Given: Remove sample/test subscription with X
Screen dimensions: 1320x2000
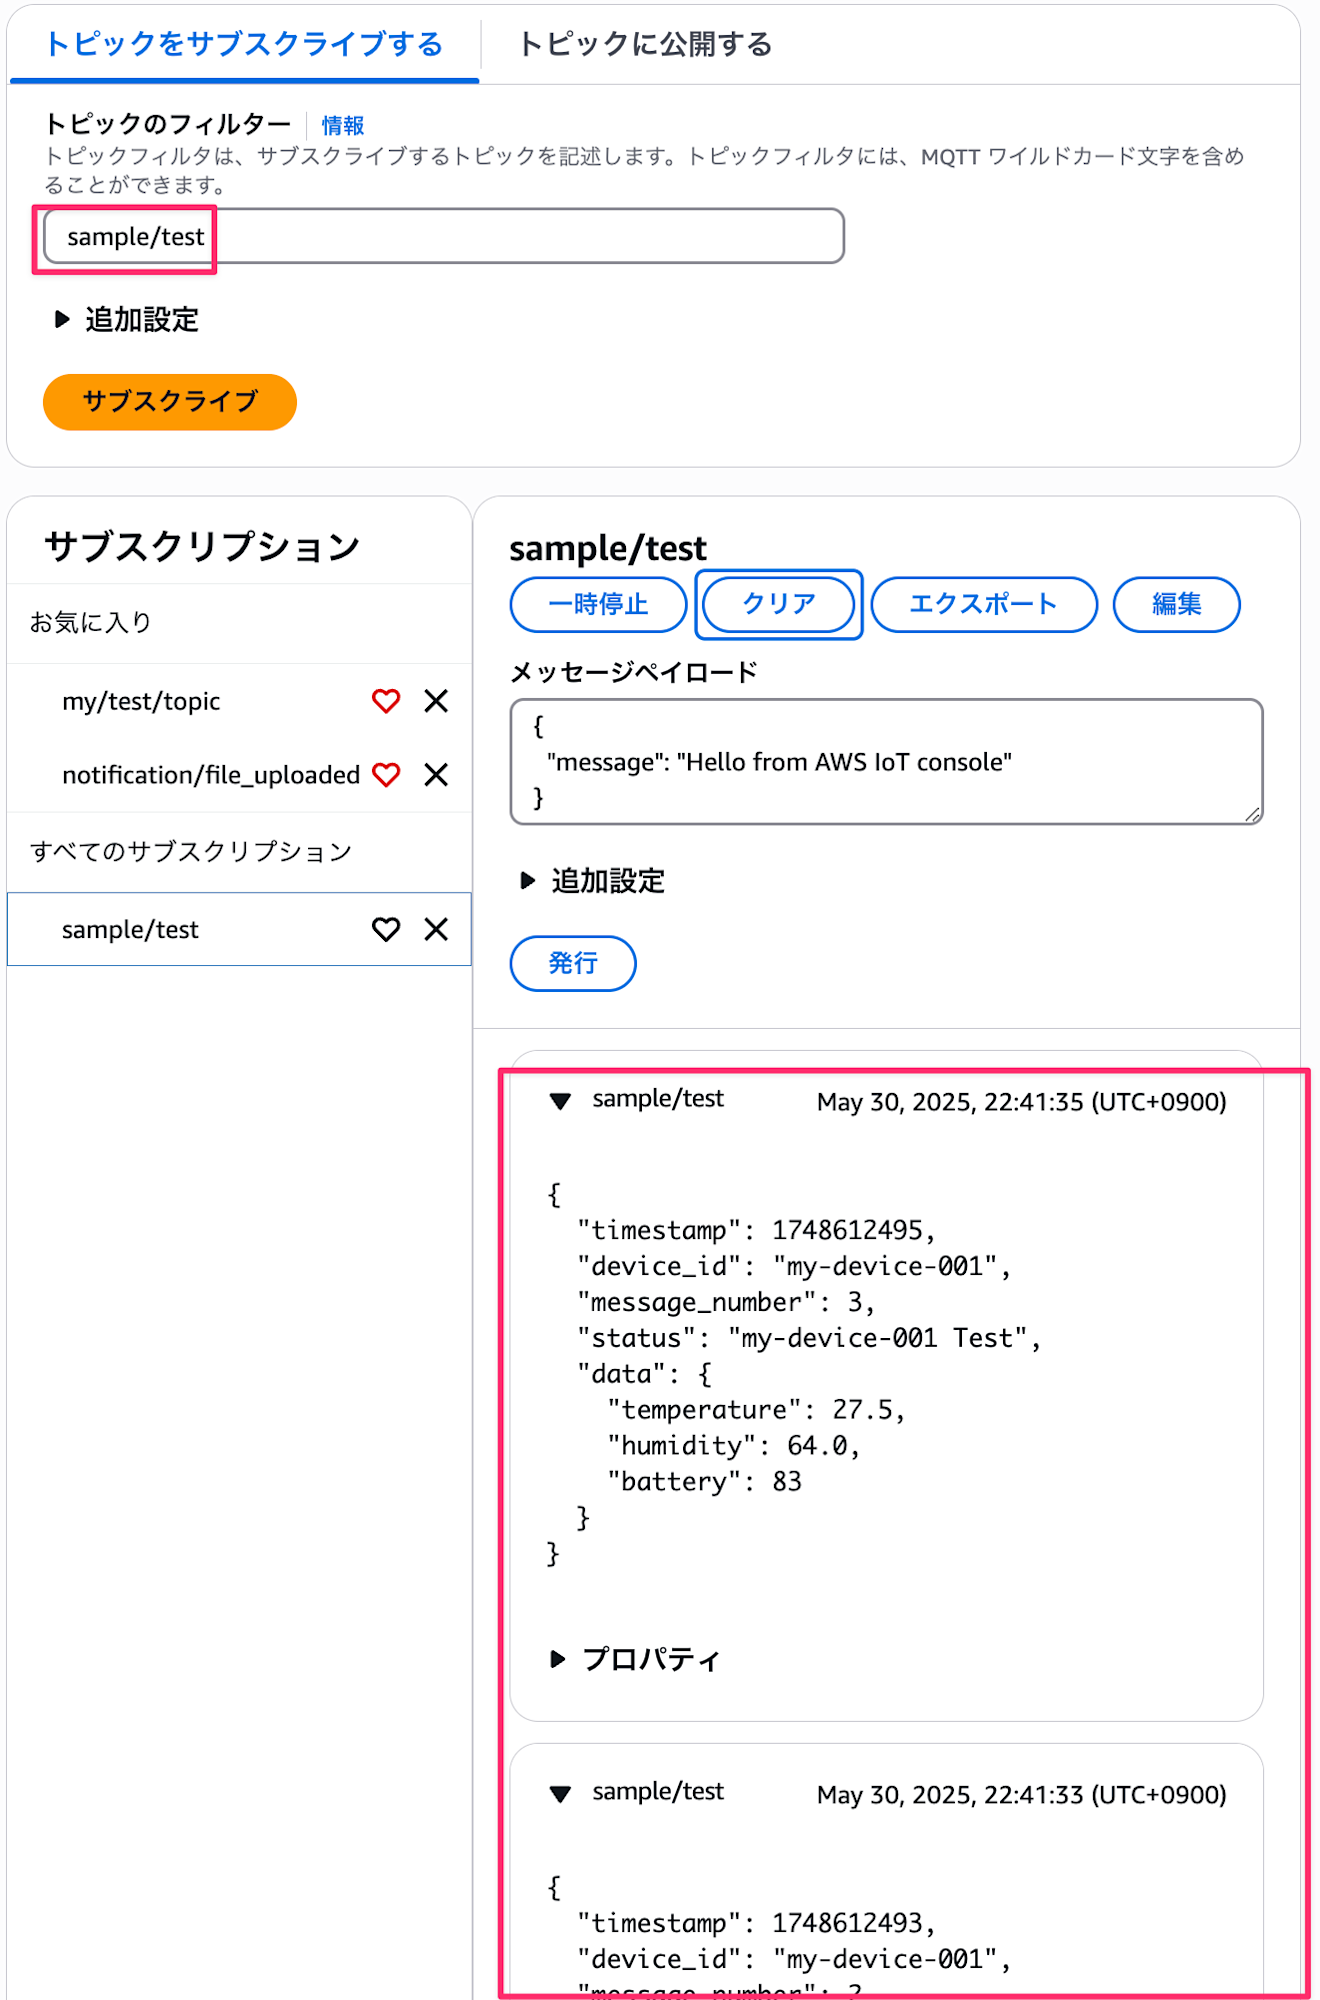Looking at the screenshot, I should point(436,929).
